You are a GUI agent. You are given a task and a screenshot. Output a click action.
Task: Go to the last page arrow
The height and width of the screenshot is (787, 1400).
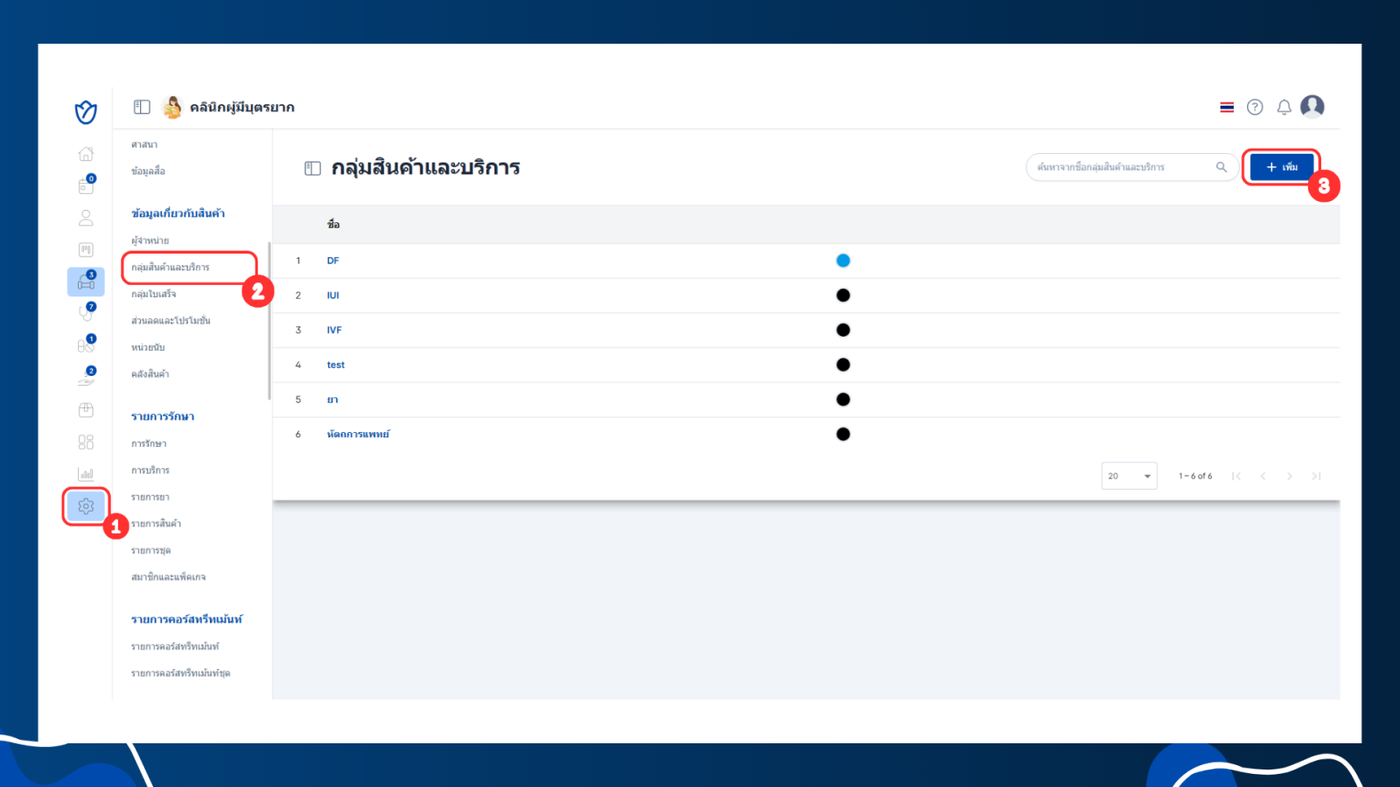pos(1316,476)
